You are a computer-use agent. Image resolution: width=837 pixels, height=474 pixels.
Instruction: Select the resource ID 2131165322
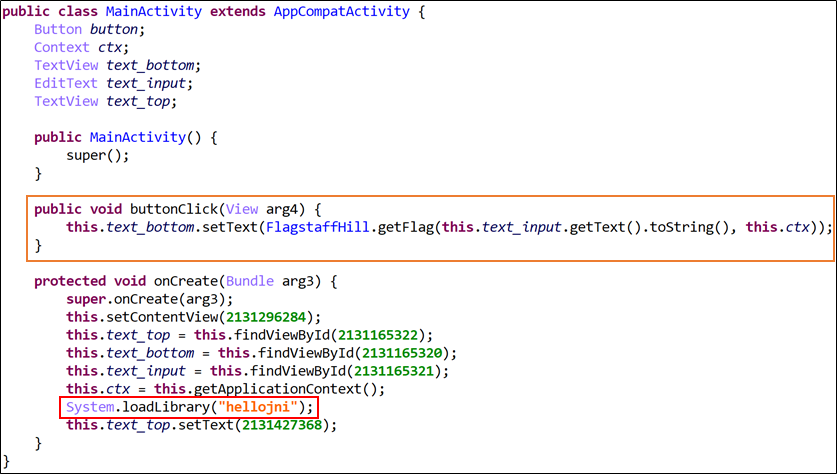(377, 336)
